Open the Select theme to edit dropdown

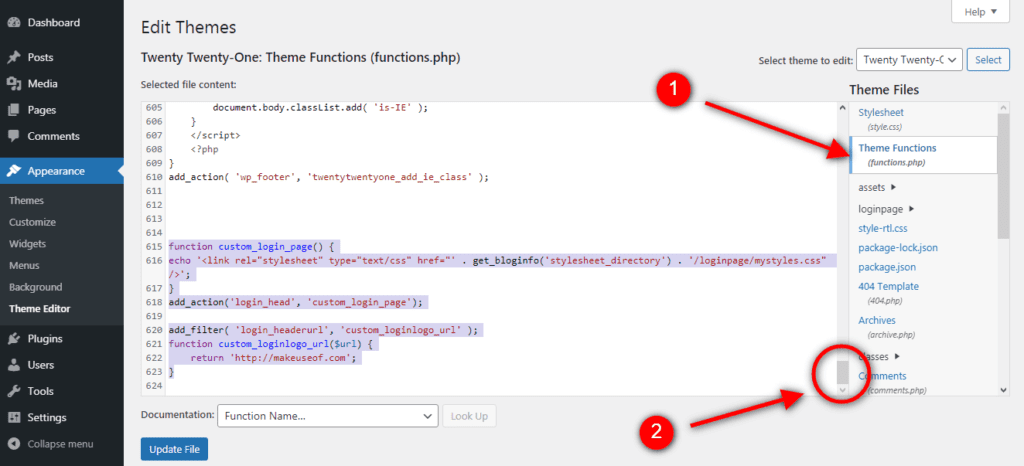910,59
